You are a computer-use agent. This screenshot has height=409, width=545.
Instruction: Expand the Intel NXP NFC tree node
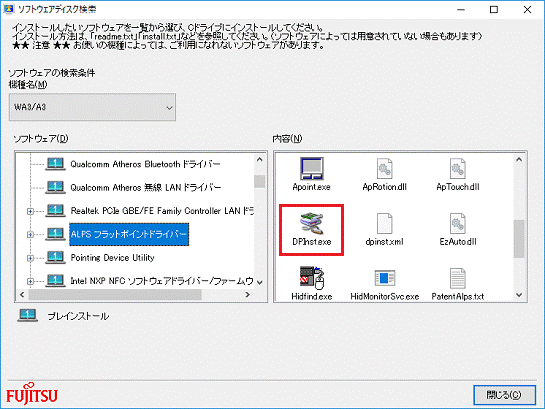[x=30, y=281]
